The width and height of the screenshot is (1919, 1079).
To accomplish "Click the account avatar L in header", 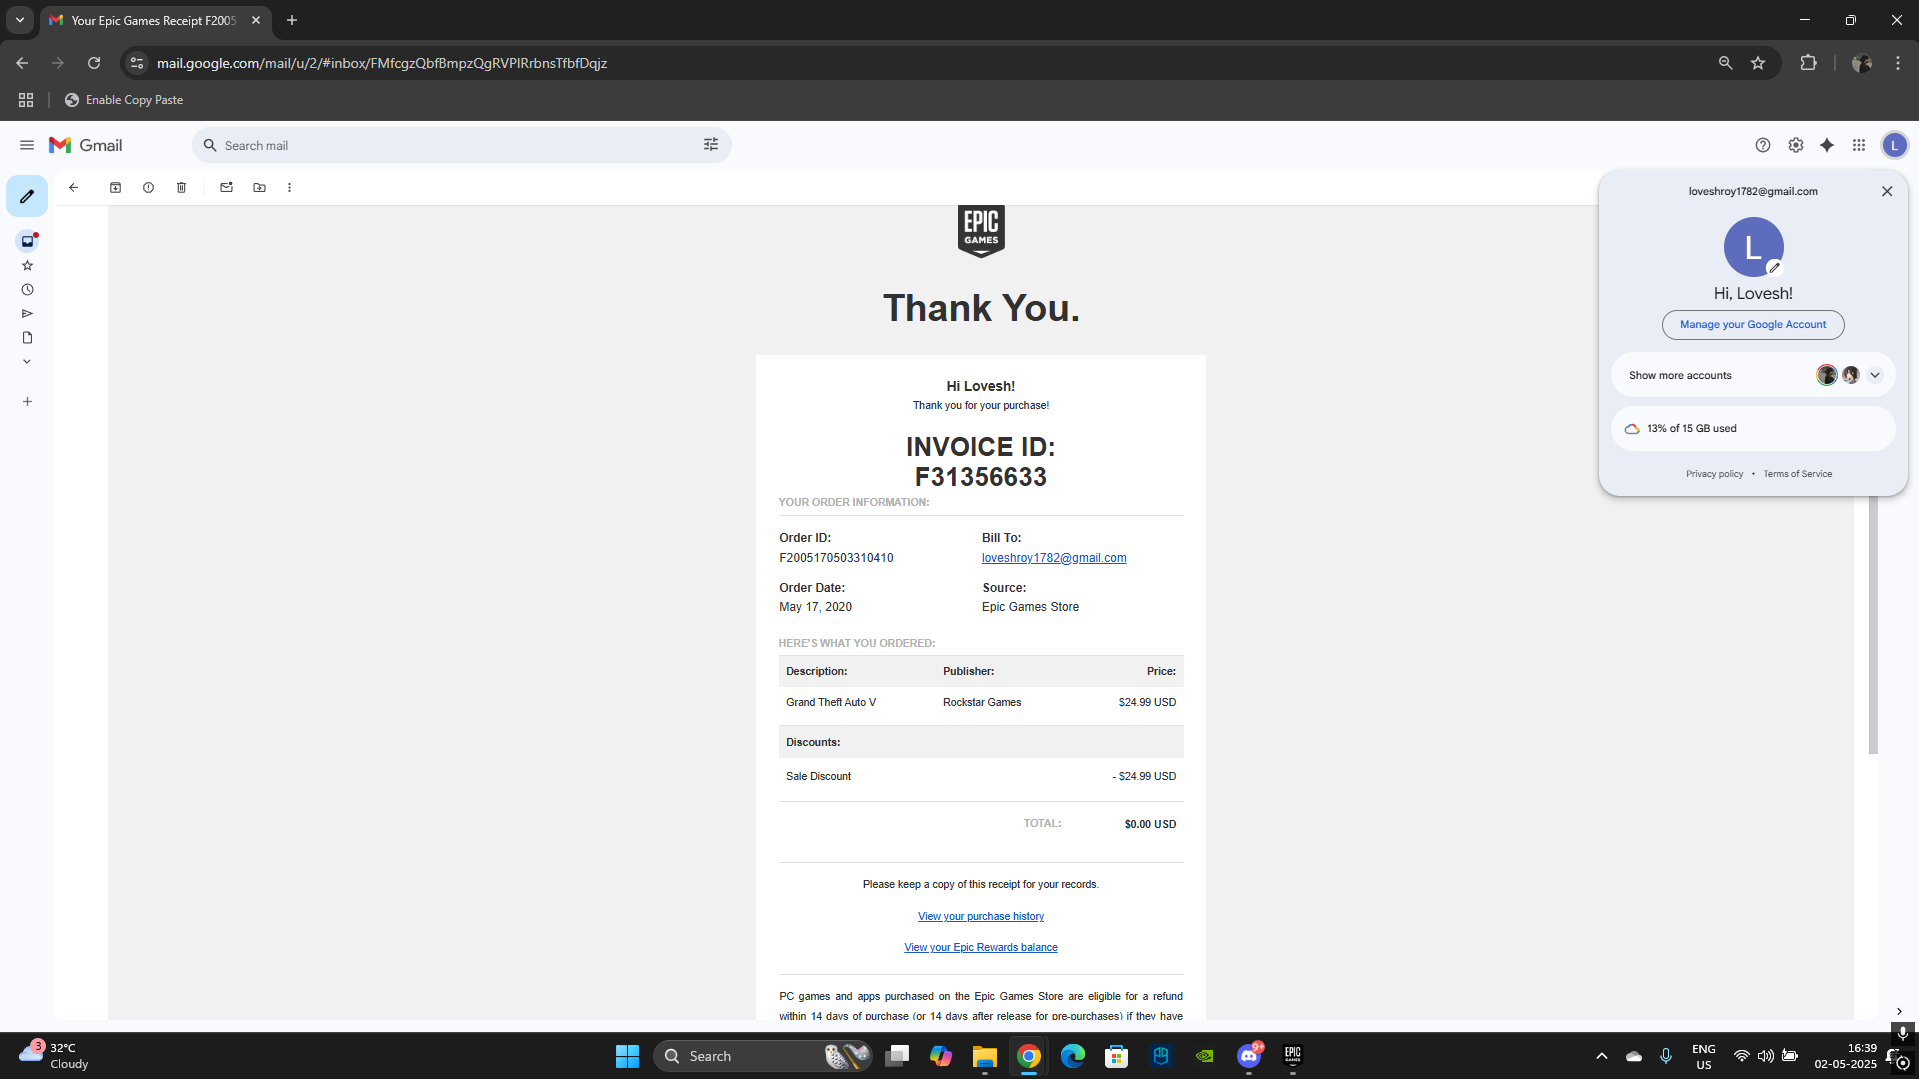I will [1894, 145].
